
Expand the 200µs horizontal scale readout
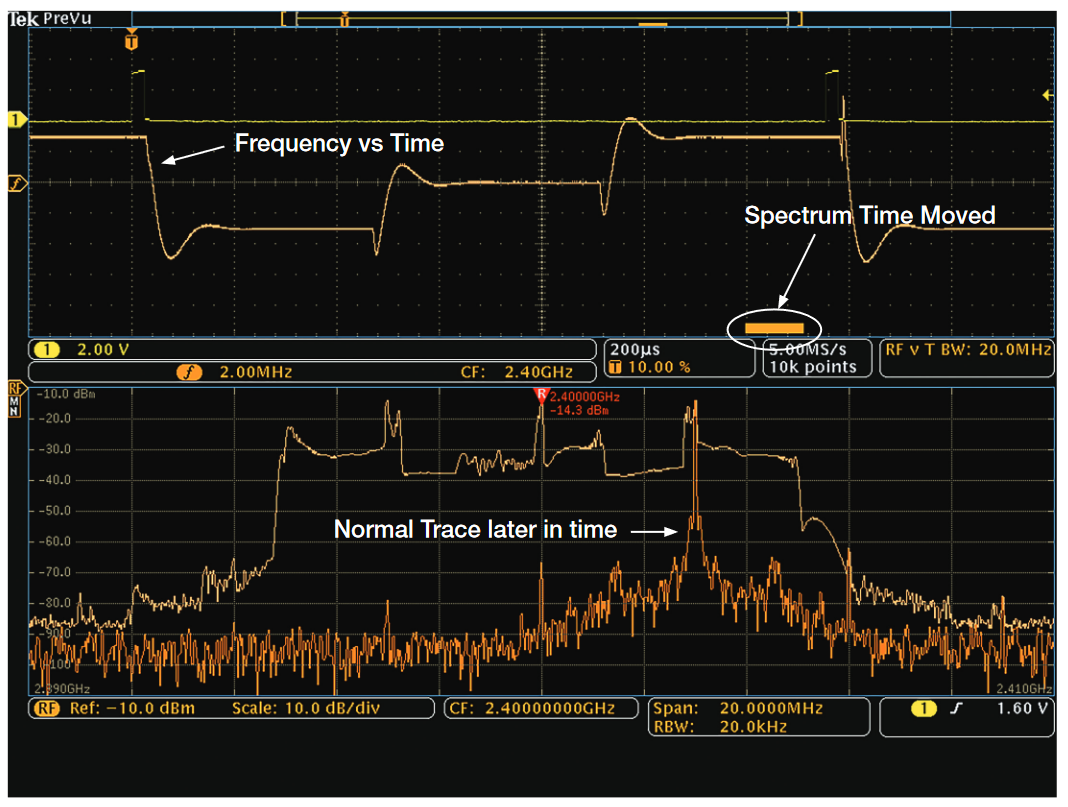(x=635, y=348)
